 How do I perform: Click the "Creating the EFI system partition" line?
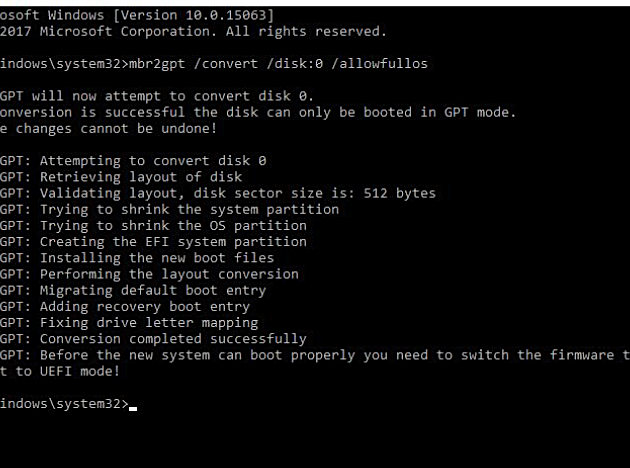pos(173,241)
